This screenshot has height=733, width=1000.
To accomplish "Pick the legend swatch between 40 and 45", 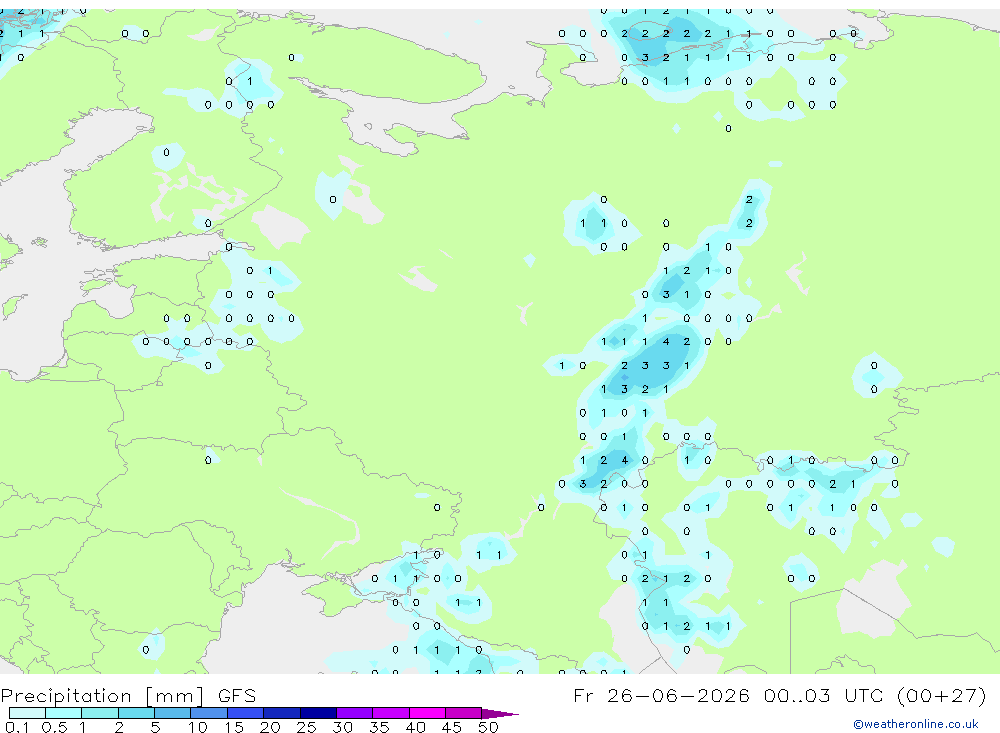I will click(427, 713).
